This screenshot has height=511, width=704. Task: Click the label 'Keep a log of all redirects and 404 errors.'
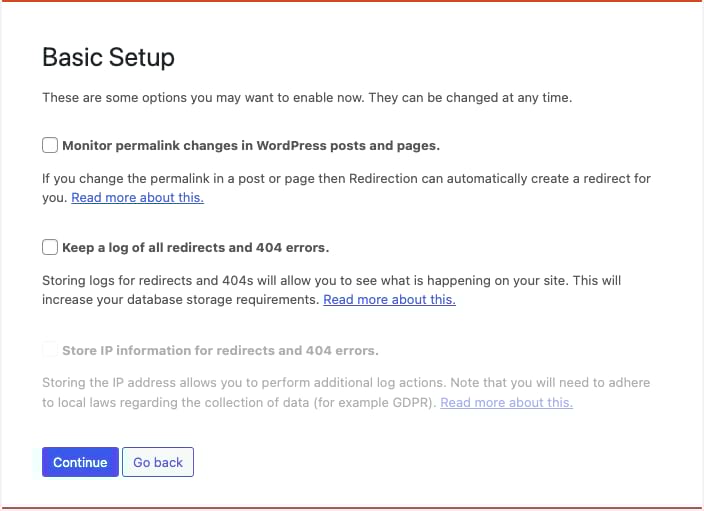196,247
